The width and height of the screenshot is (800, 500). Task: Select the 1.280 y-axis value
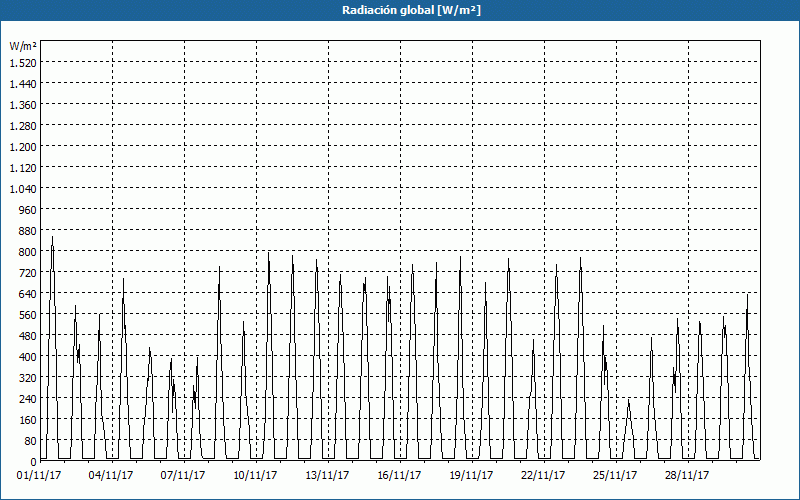pyautogui.click(x=23, y=126)
